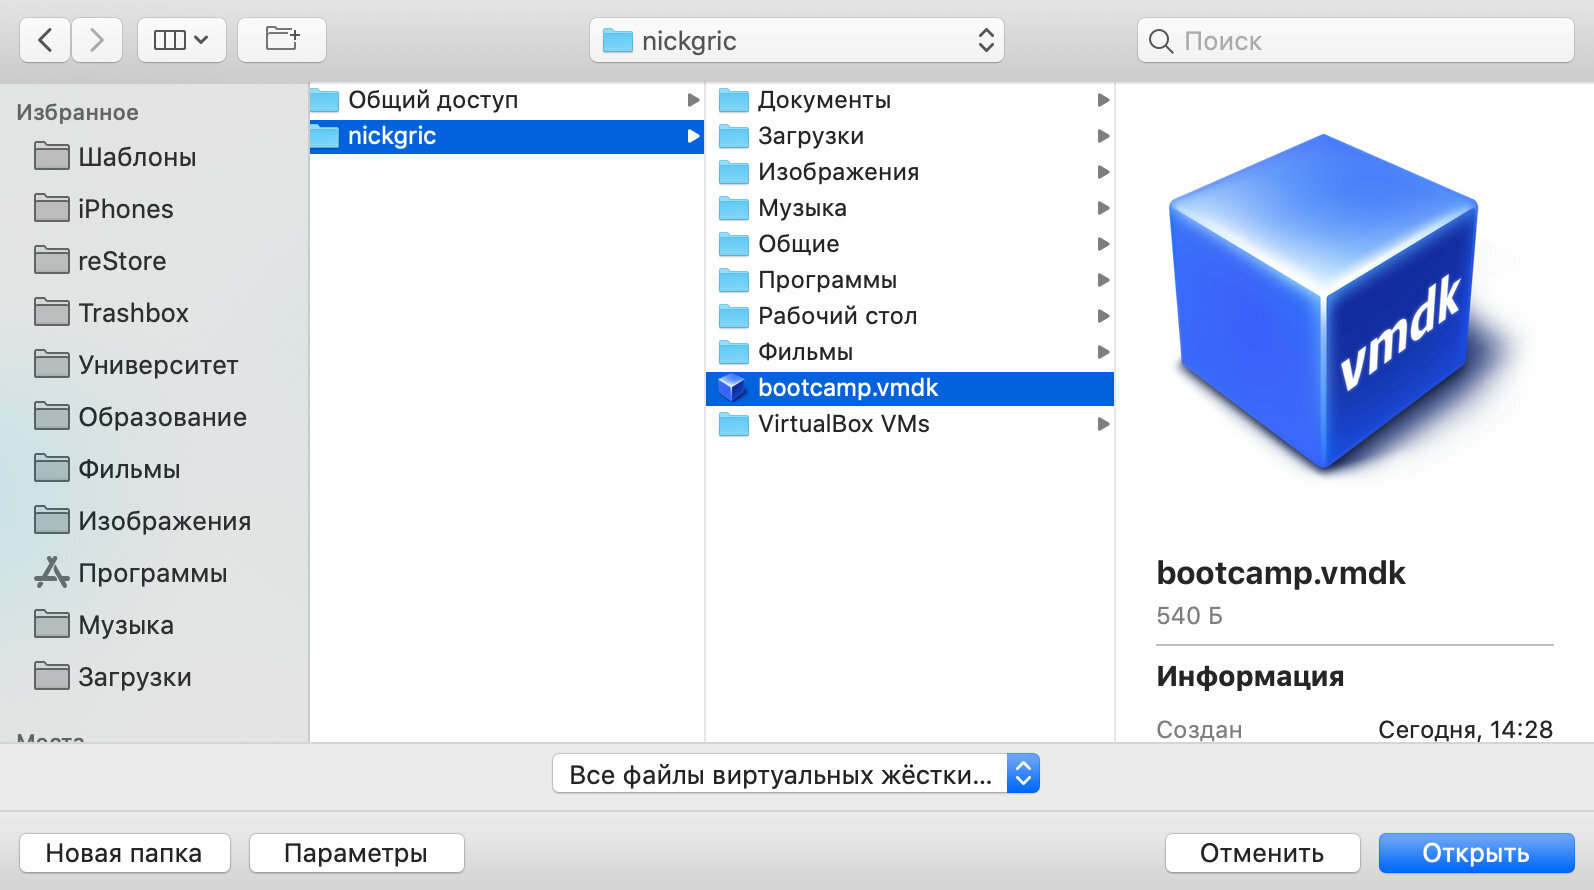Select the bootcamp.vmdk file
This screenshot has height=890, width=1594.
click(x=910, y=388)
